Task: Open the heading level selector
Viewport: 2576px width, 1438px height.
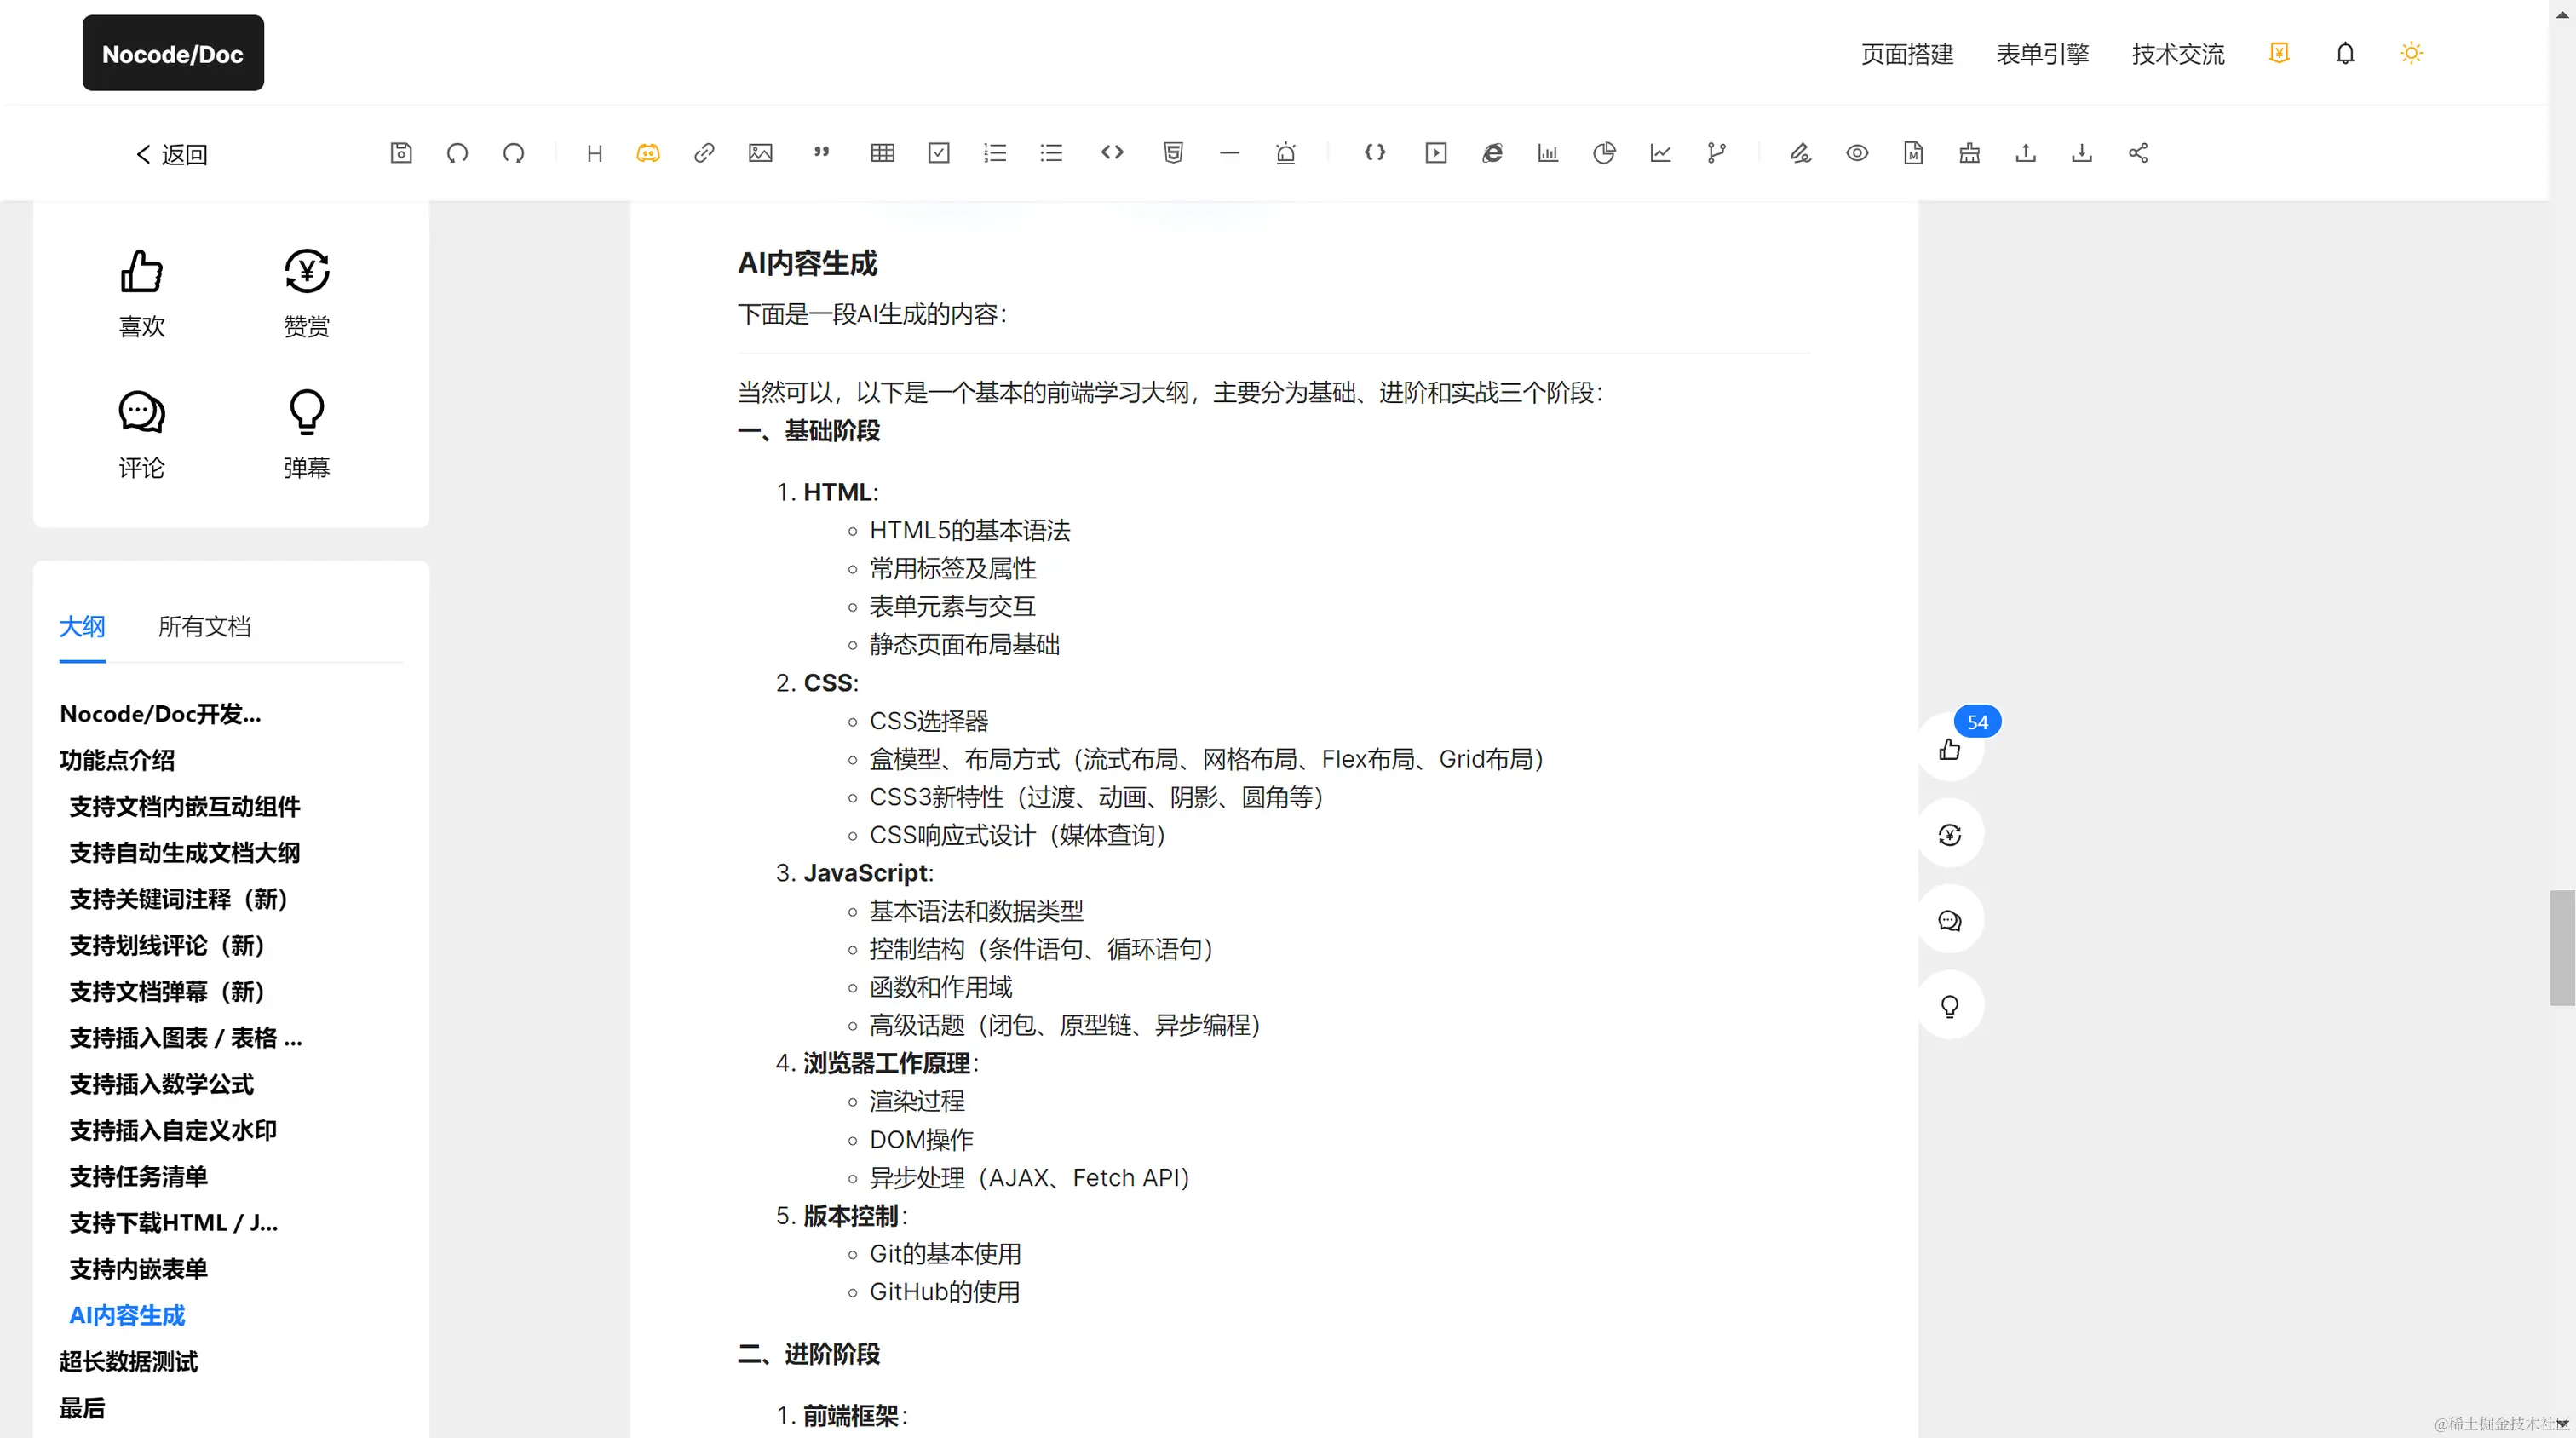Action: [x=594, y=153]
